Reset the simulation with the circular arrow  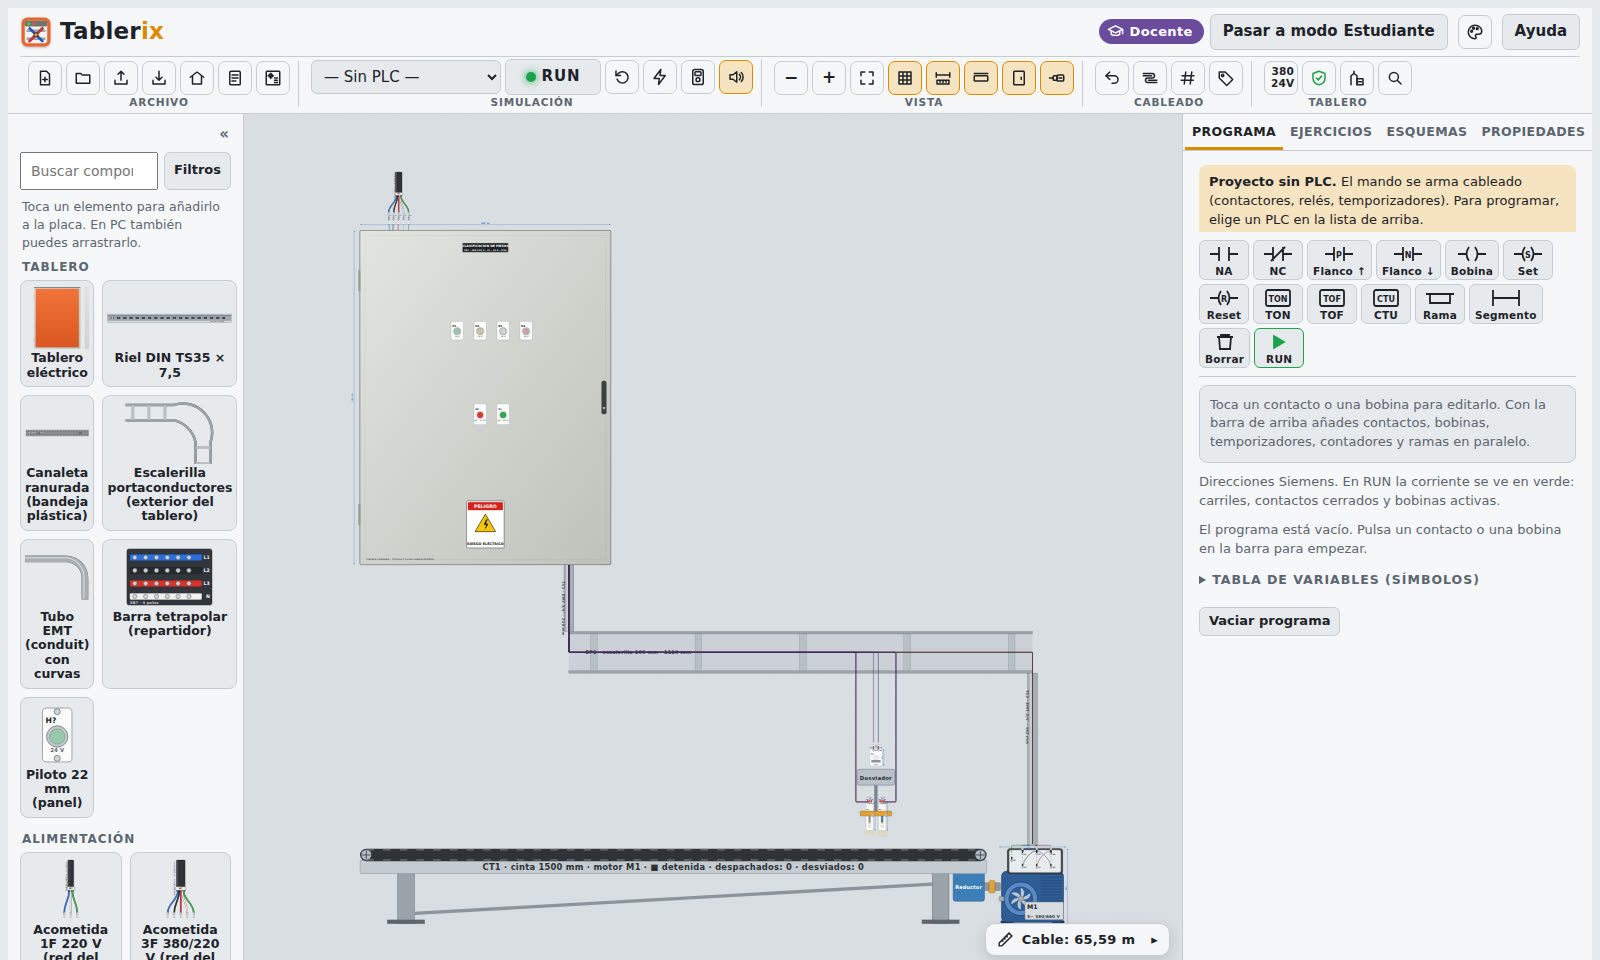[622, 77]
